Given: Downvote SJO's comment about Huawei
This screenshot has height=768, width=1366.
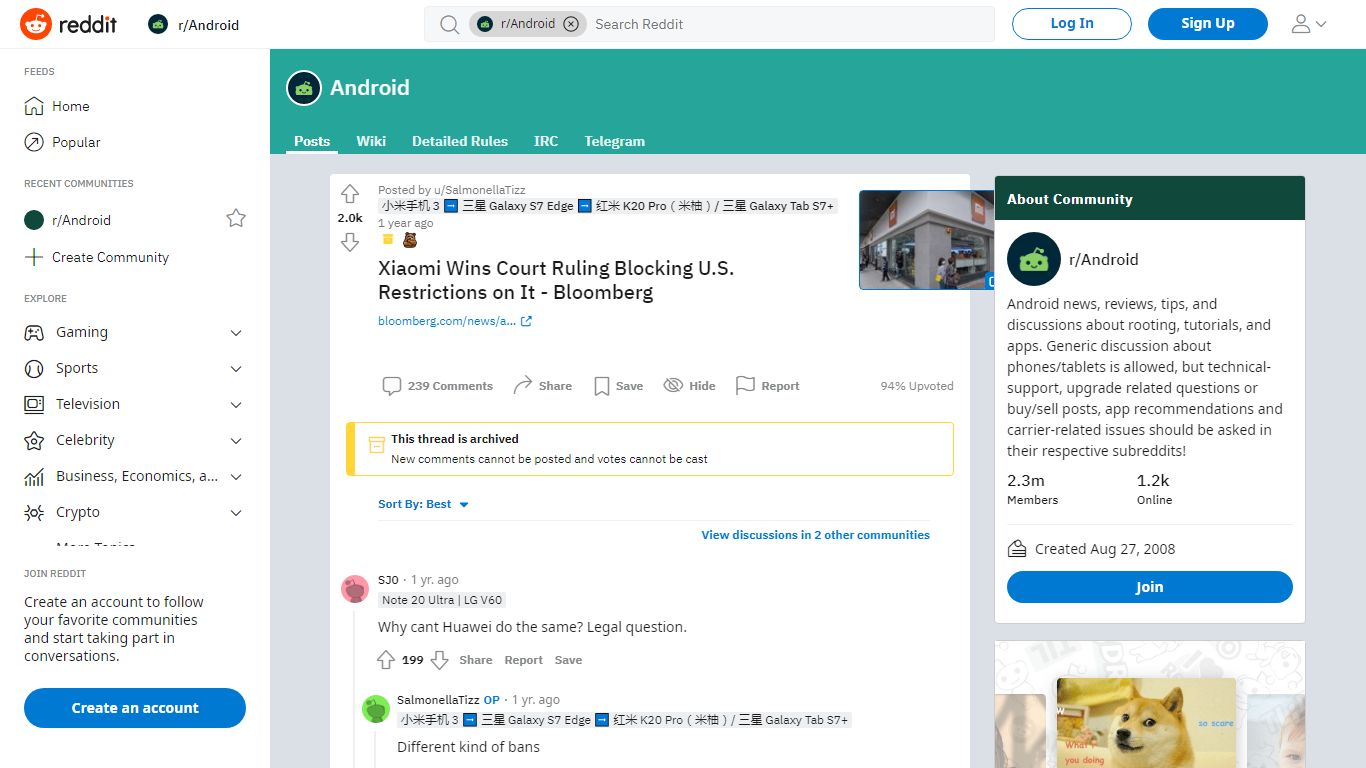Looking at the screenshot, I should [439, 660].
